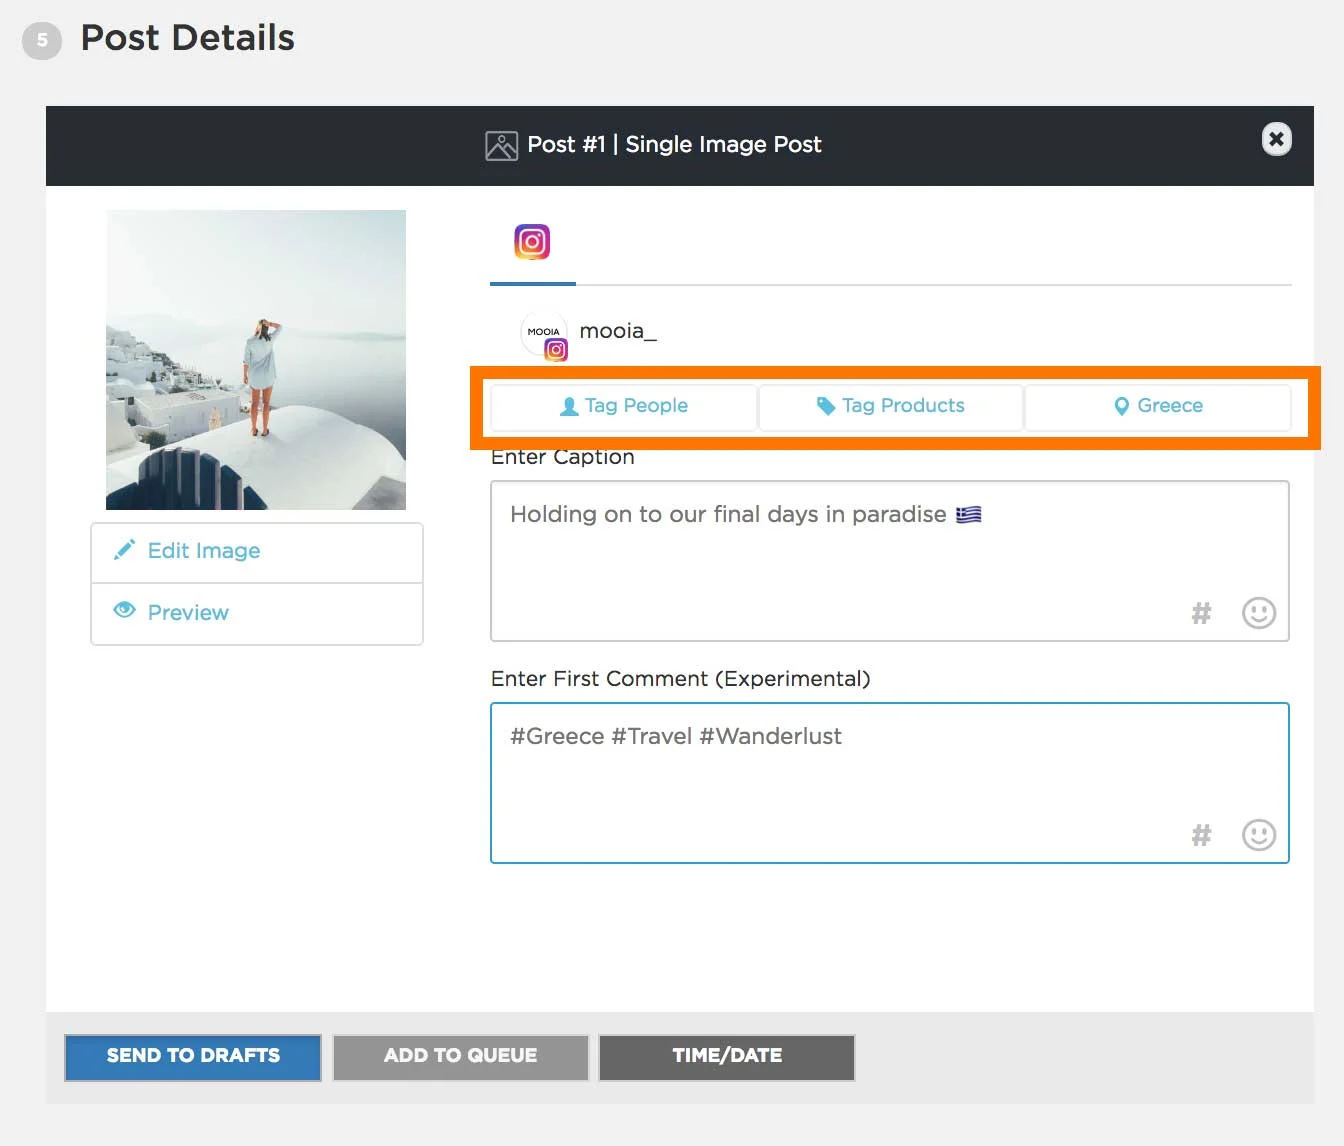Click the Santorini image thumbnail
The height and width of the screenshot is (1146, 1344).
tap(256, 358)
